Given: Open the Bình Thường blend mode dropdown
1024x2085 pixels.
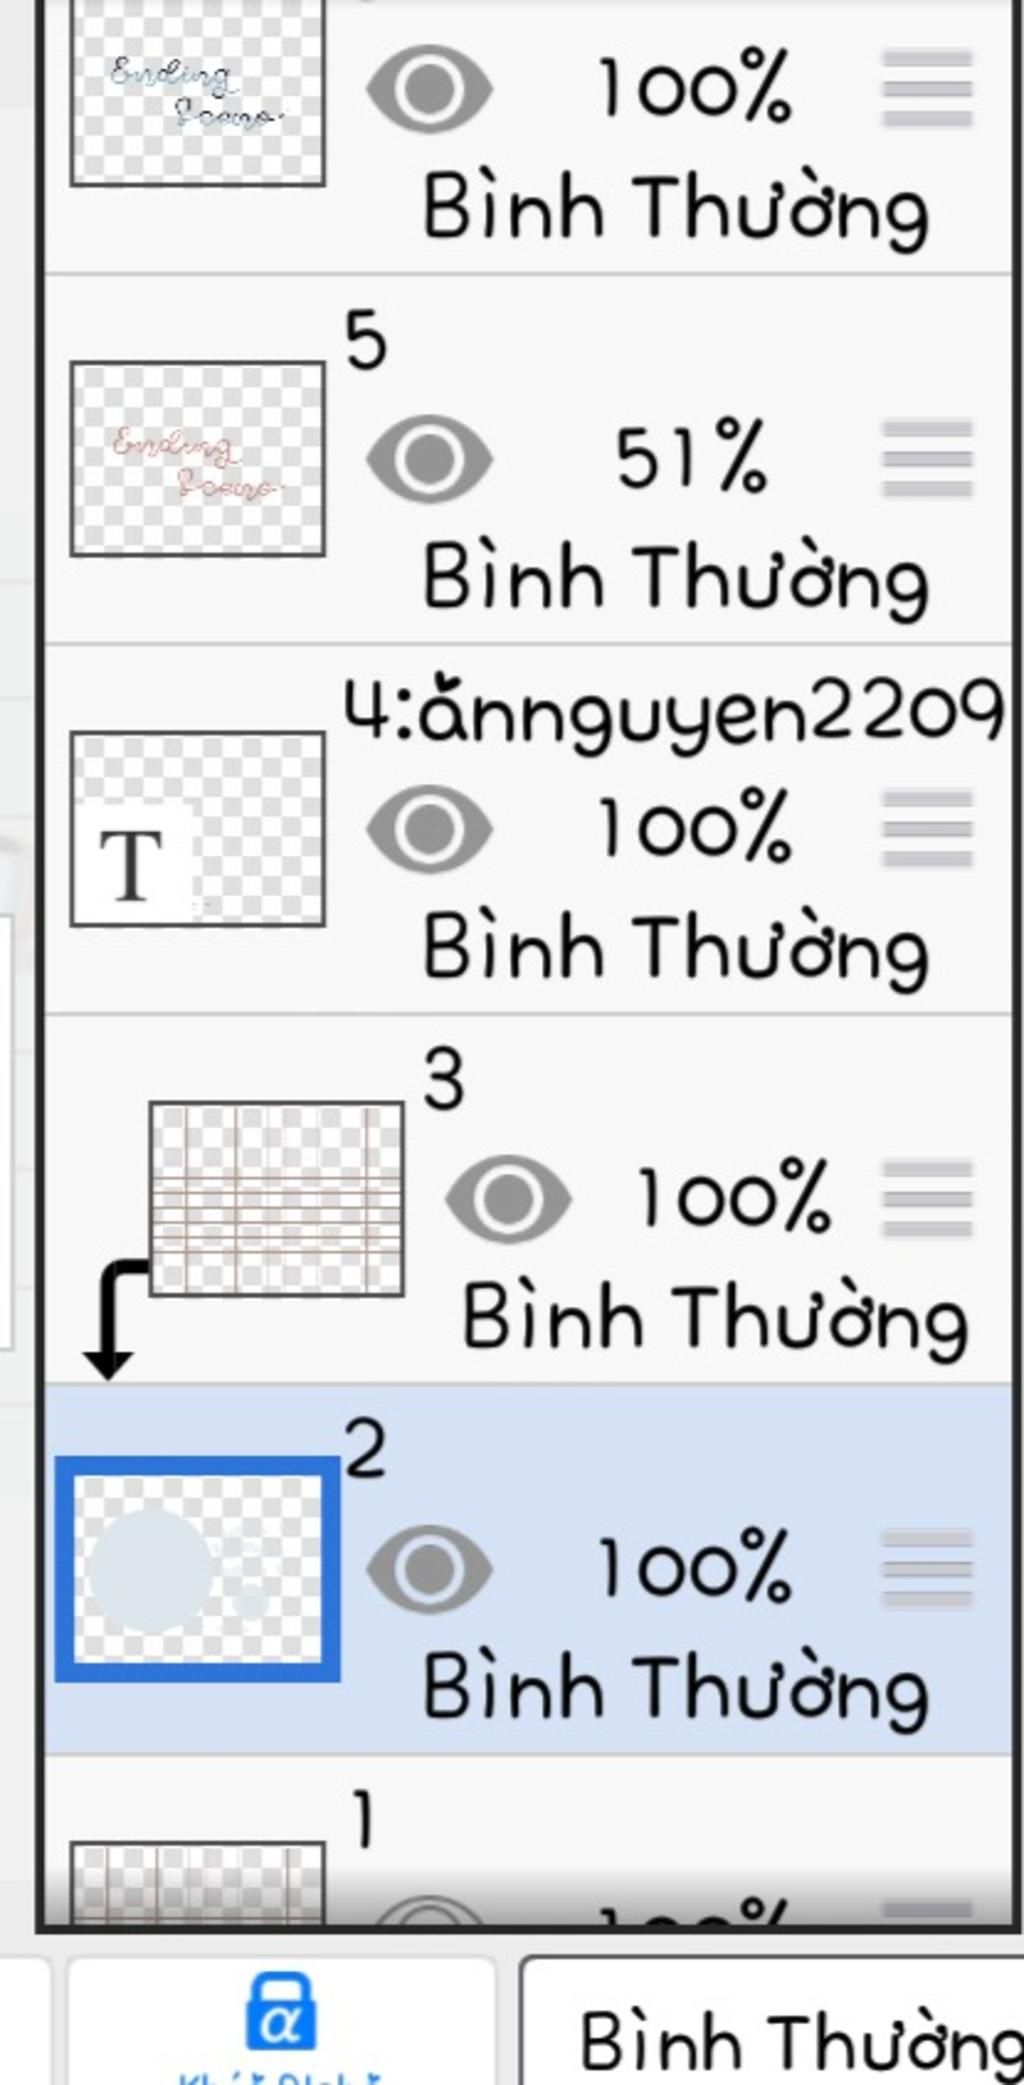Looking at the screenshot, I should pos(774,2022).
